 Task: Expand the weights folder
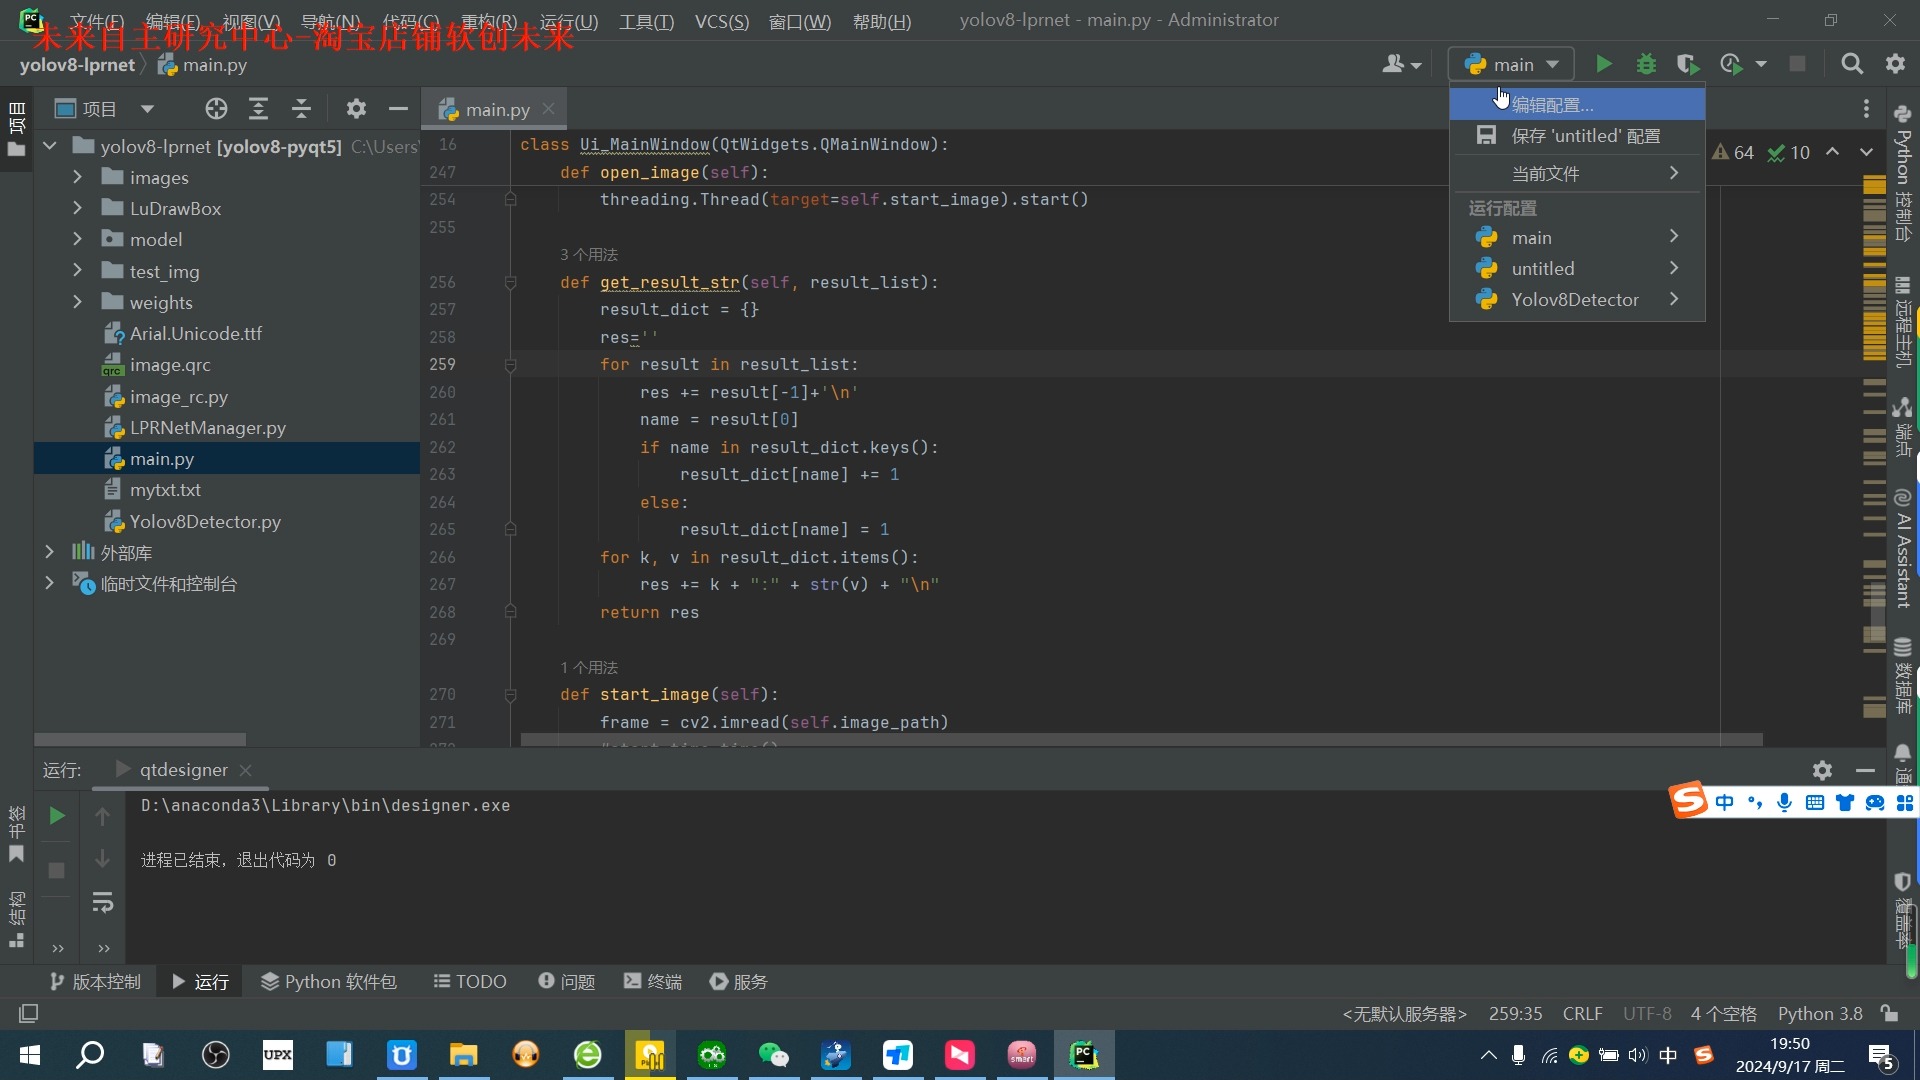tap(77, 302)
